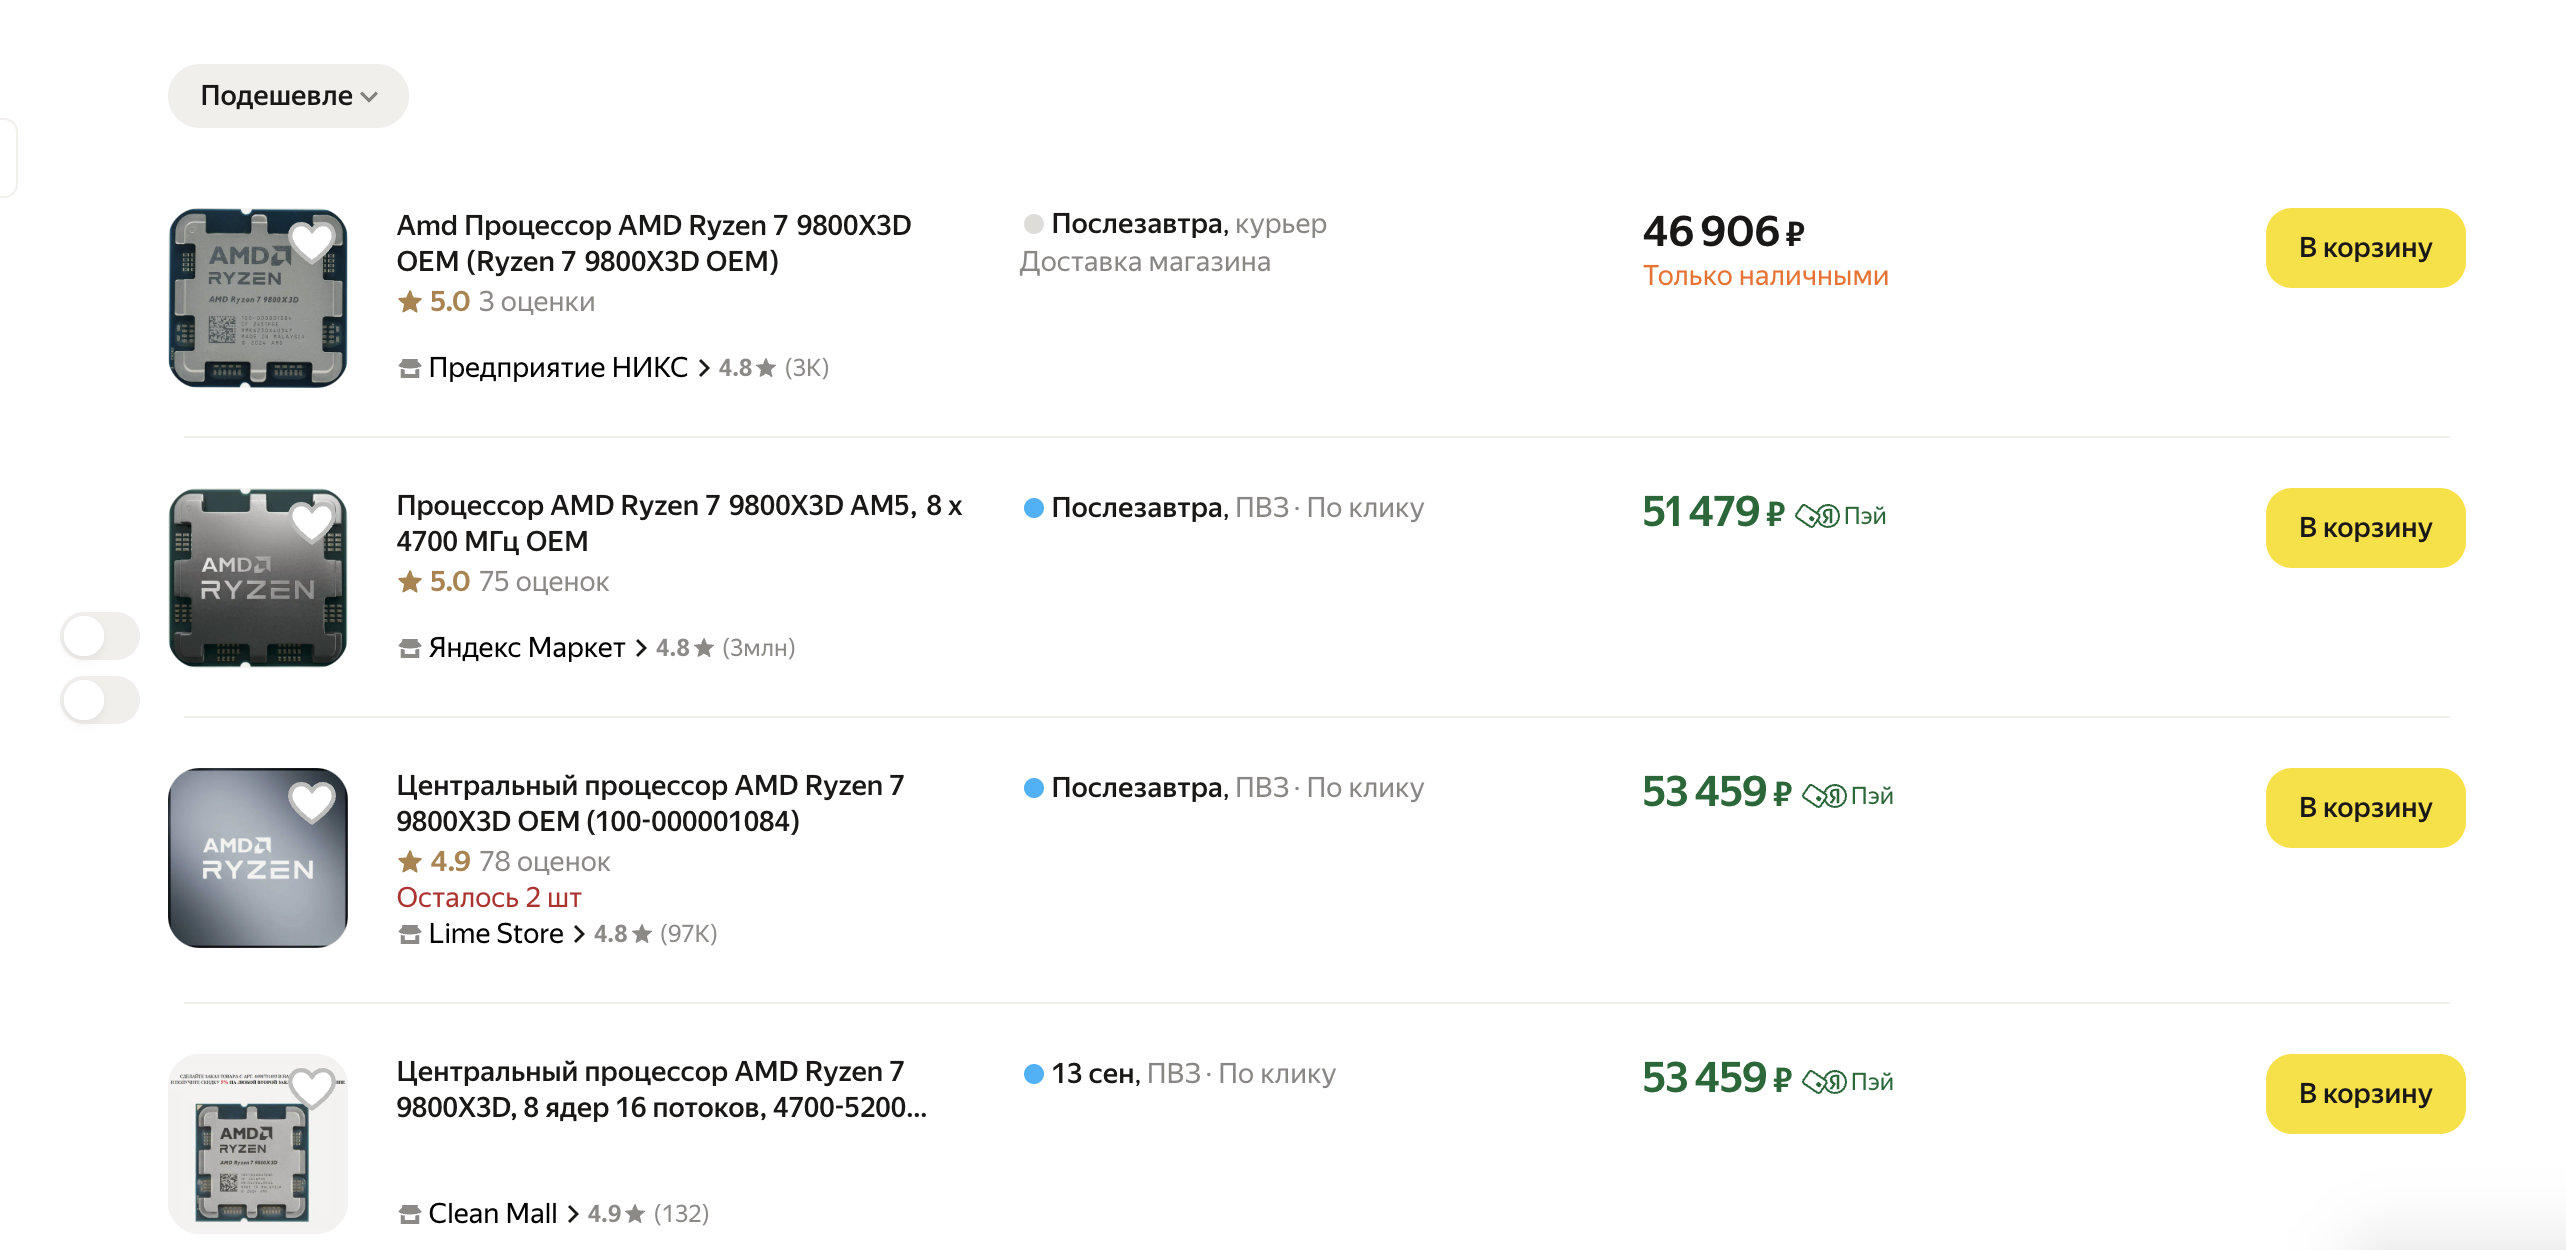The width and height of the screenshot is (2566, 1250).
Task: Expand Предприятие НИКС seller chevron
Action: pyautogui.click(x=704, y=368)
